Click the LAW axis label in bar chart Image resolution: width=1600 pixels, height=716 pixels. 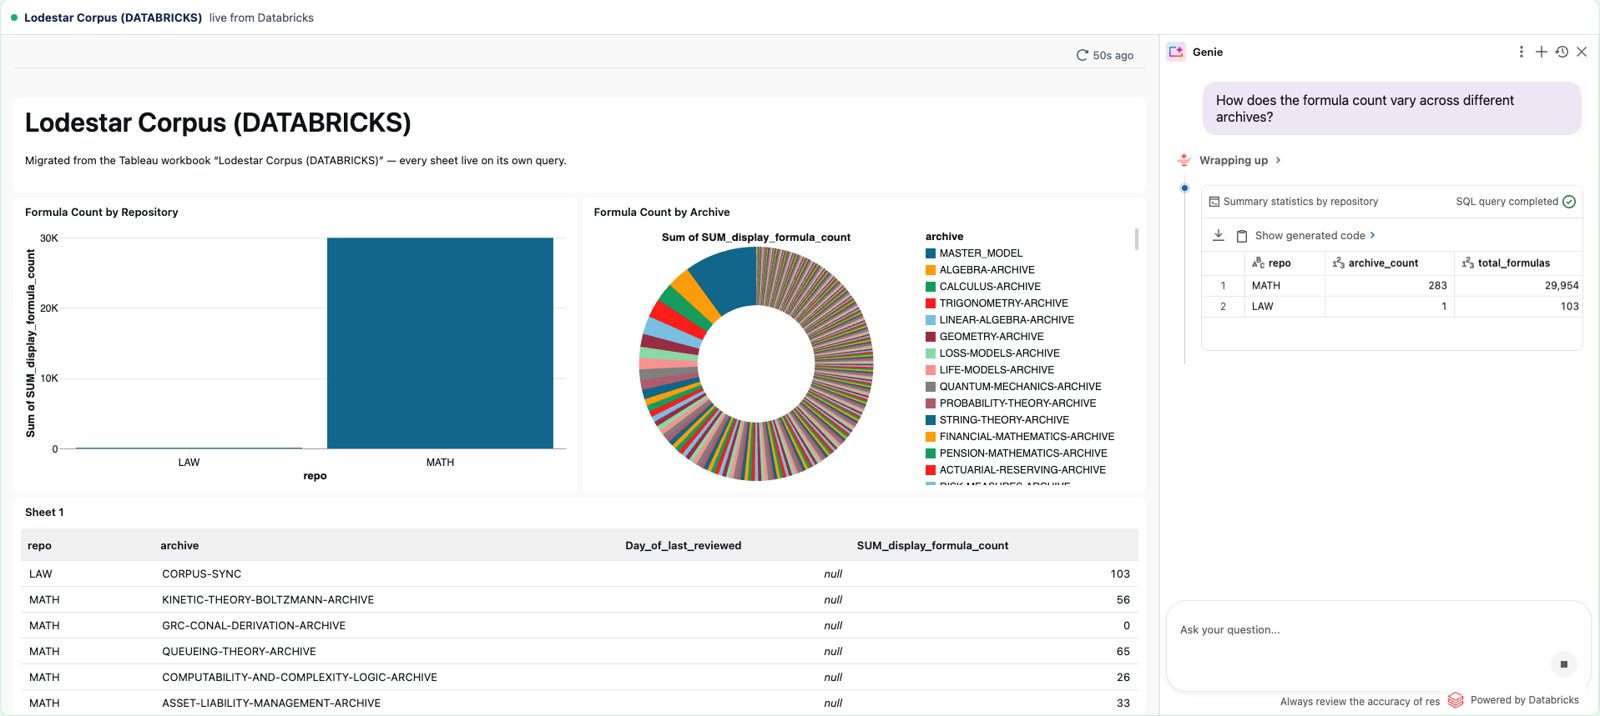[x=189, y=463]
